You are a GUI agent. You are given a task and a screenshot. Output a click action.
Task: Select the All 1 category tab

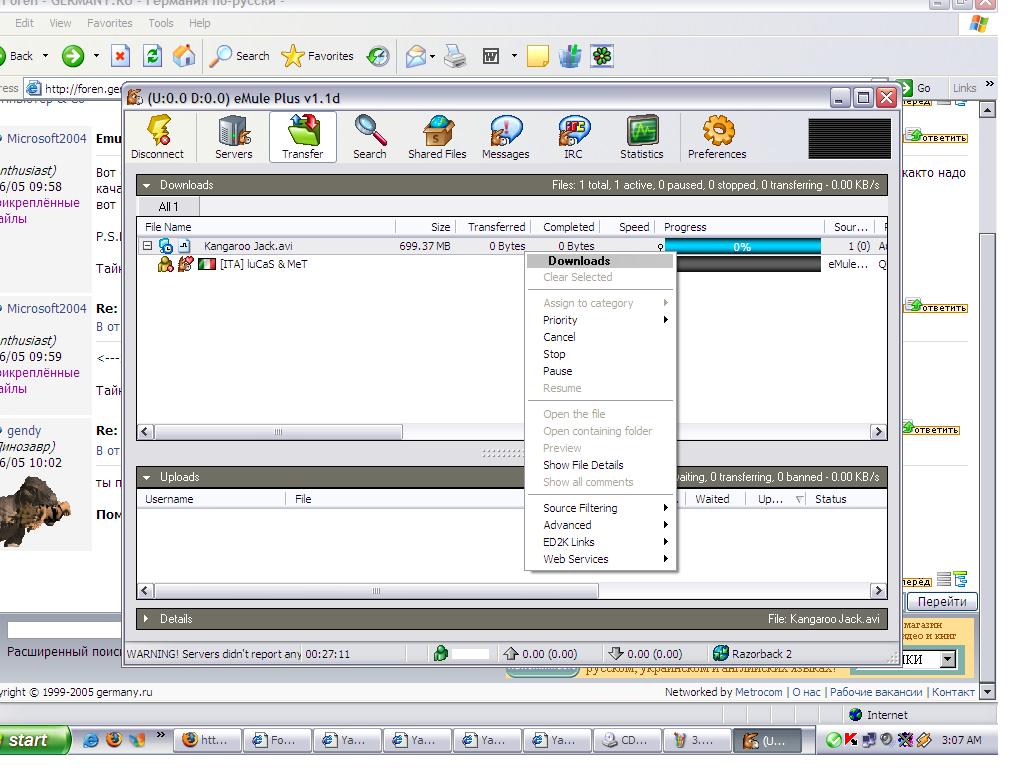point(168,206)
